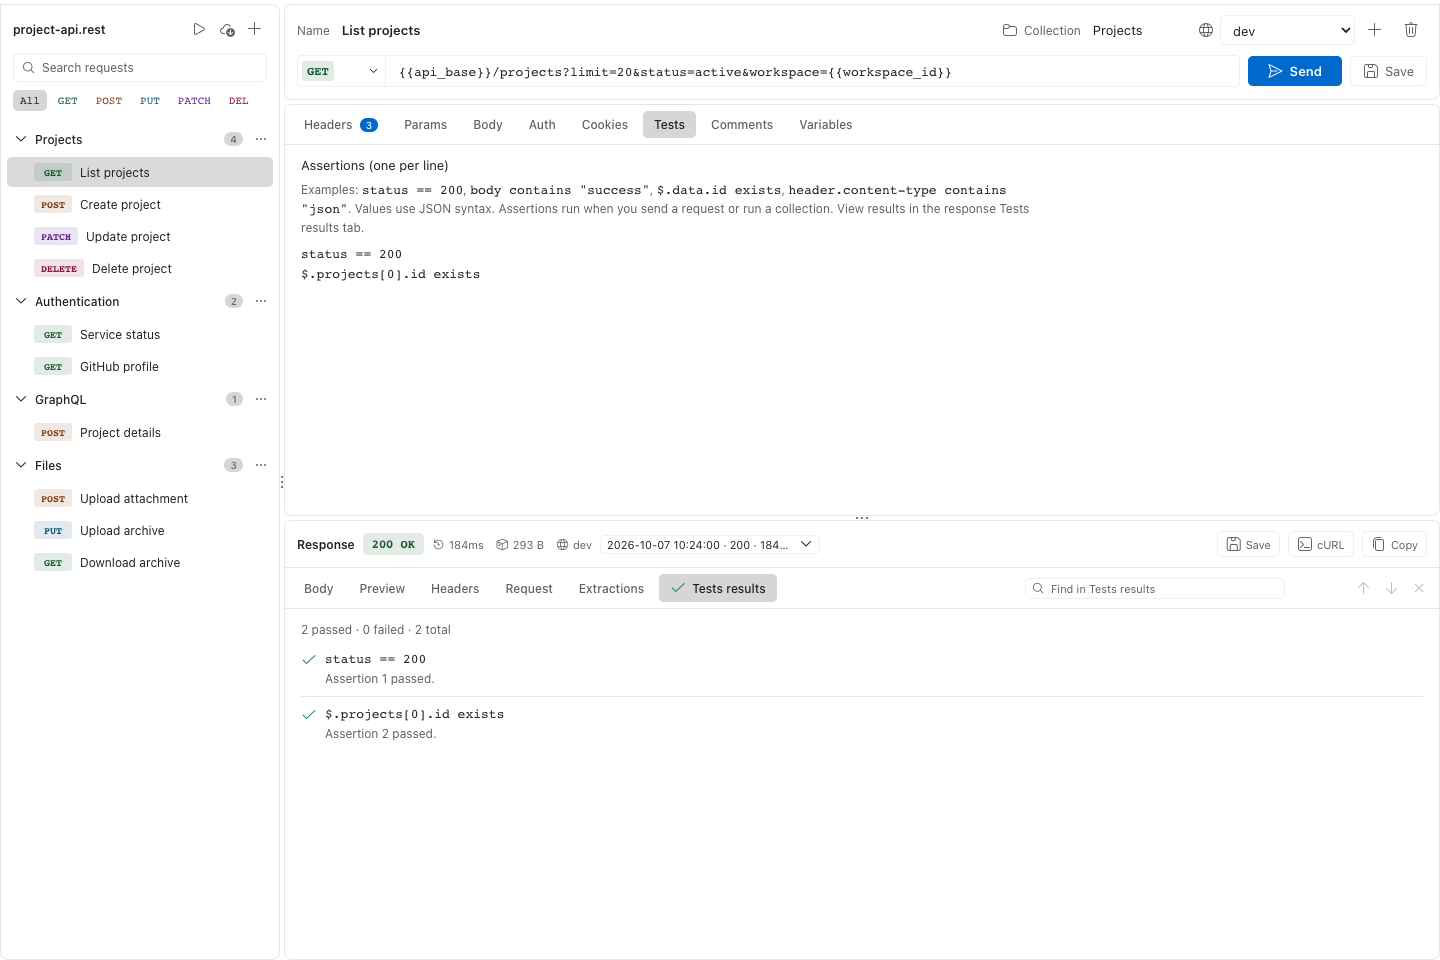Image resolution: width=1440 pixels, height=960 pixels.
Task: Filter requests by DEL method chip
Action: [239, 100]
